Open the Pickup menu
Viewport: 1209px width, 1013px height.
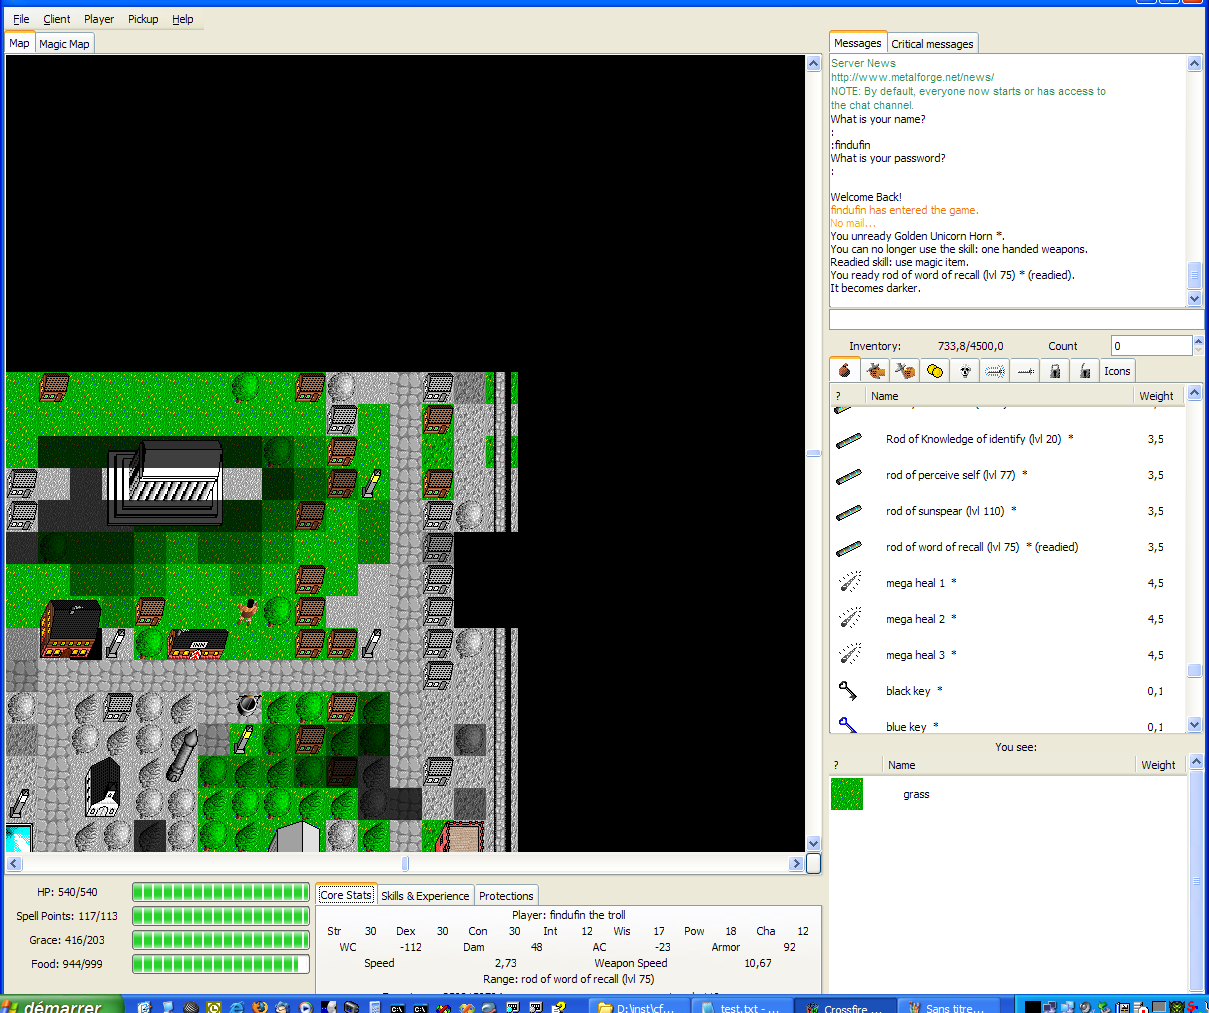(x=143, y=19)
